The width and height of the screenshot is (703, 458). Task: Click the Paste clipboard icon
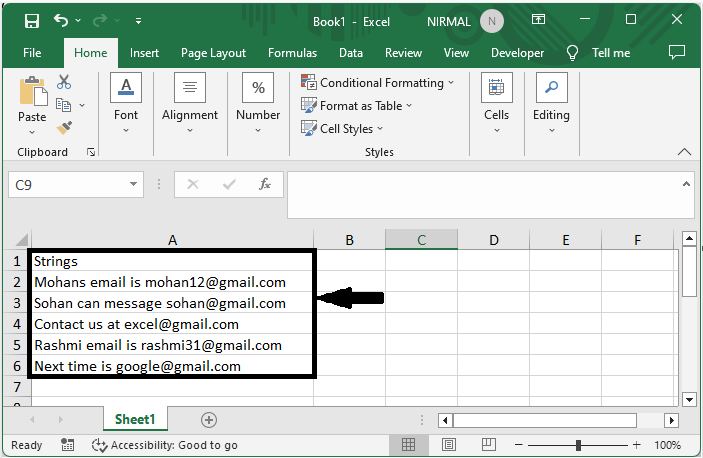click(32, 92)
